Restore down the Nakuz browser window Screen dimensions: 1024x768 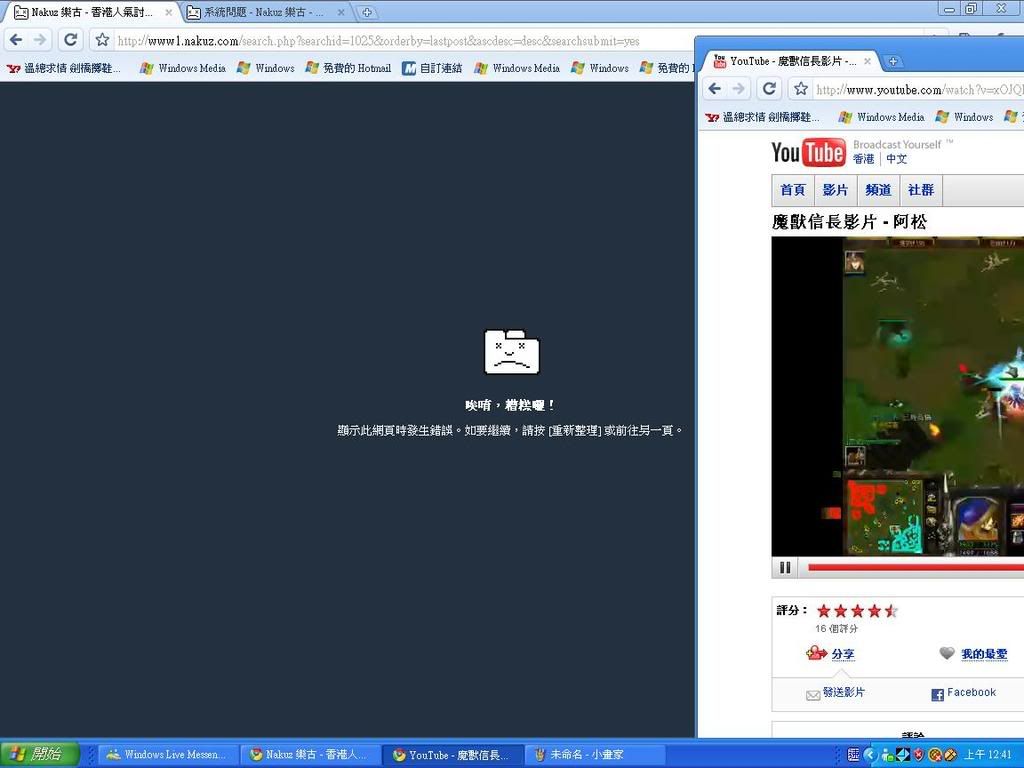click(x=972, y=8)
